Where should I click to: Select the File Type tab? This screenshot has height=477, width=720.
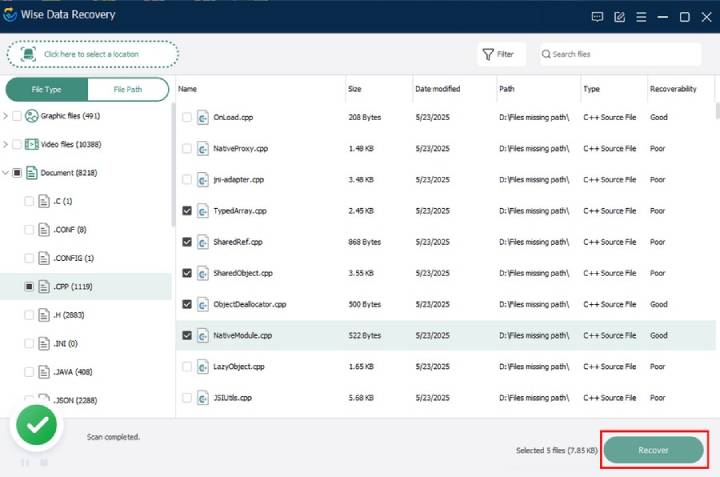click(46, 89)
